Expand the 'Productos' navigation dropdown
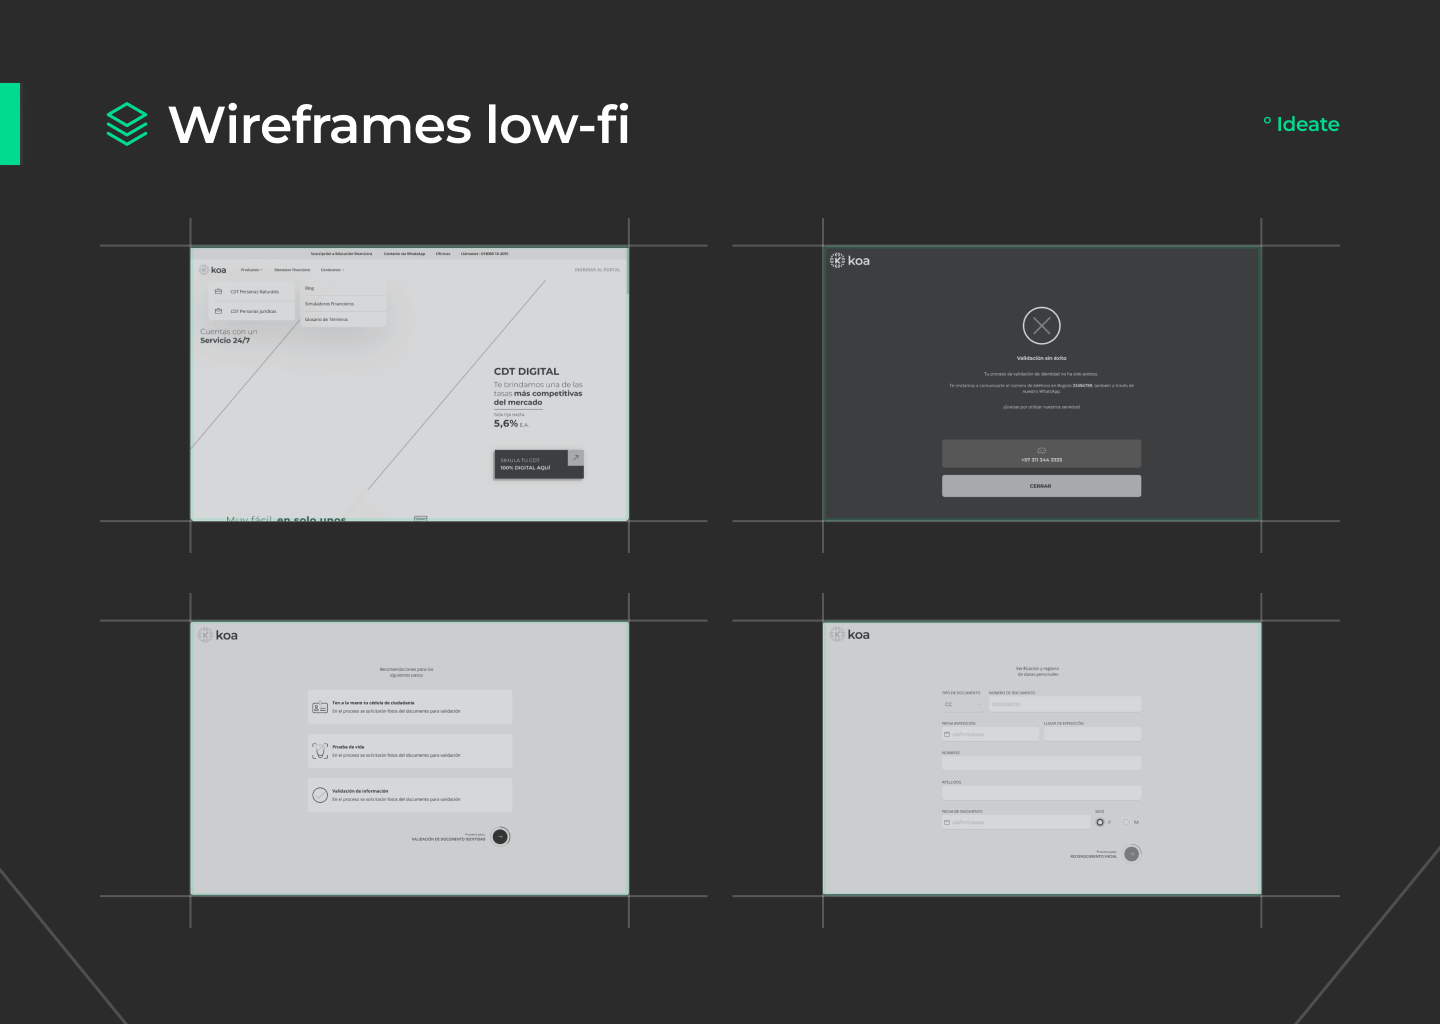 (x=251, y=270)
